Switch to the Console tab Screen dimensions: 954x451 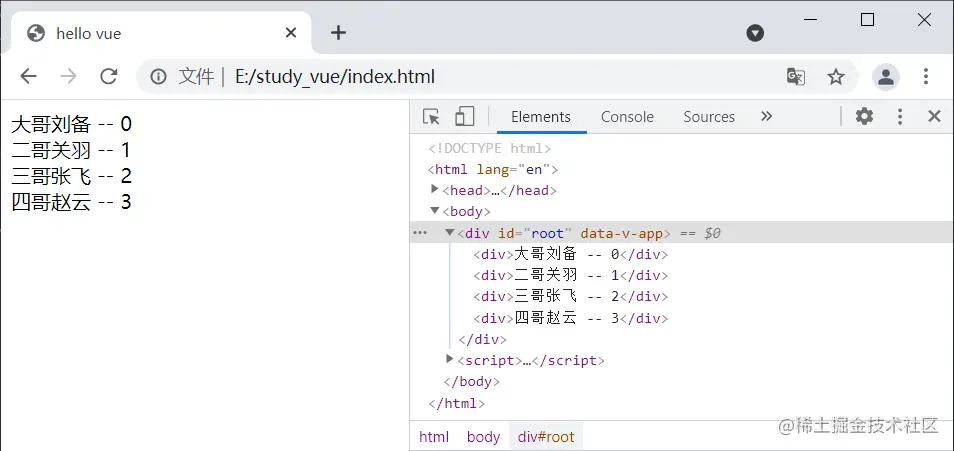[627, 117]
